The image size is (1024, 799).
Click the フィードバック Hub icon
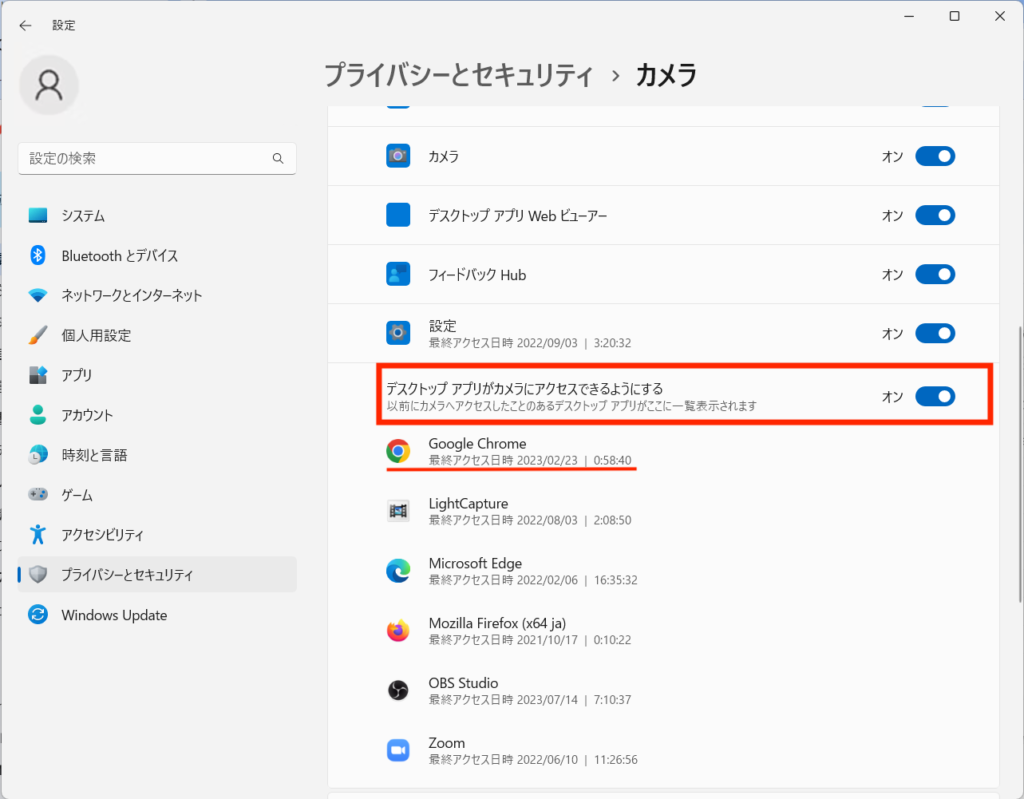tap(398, 275)
